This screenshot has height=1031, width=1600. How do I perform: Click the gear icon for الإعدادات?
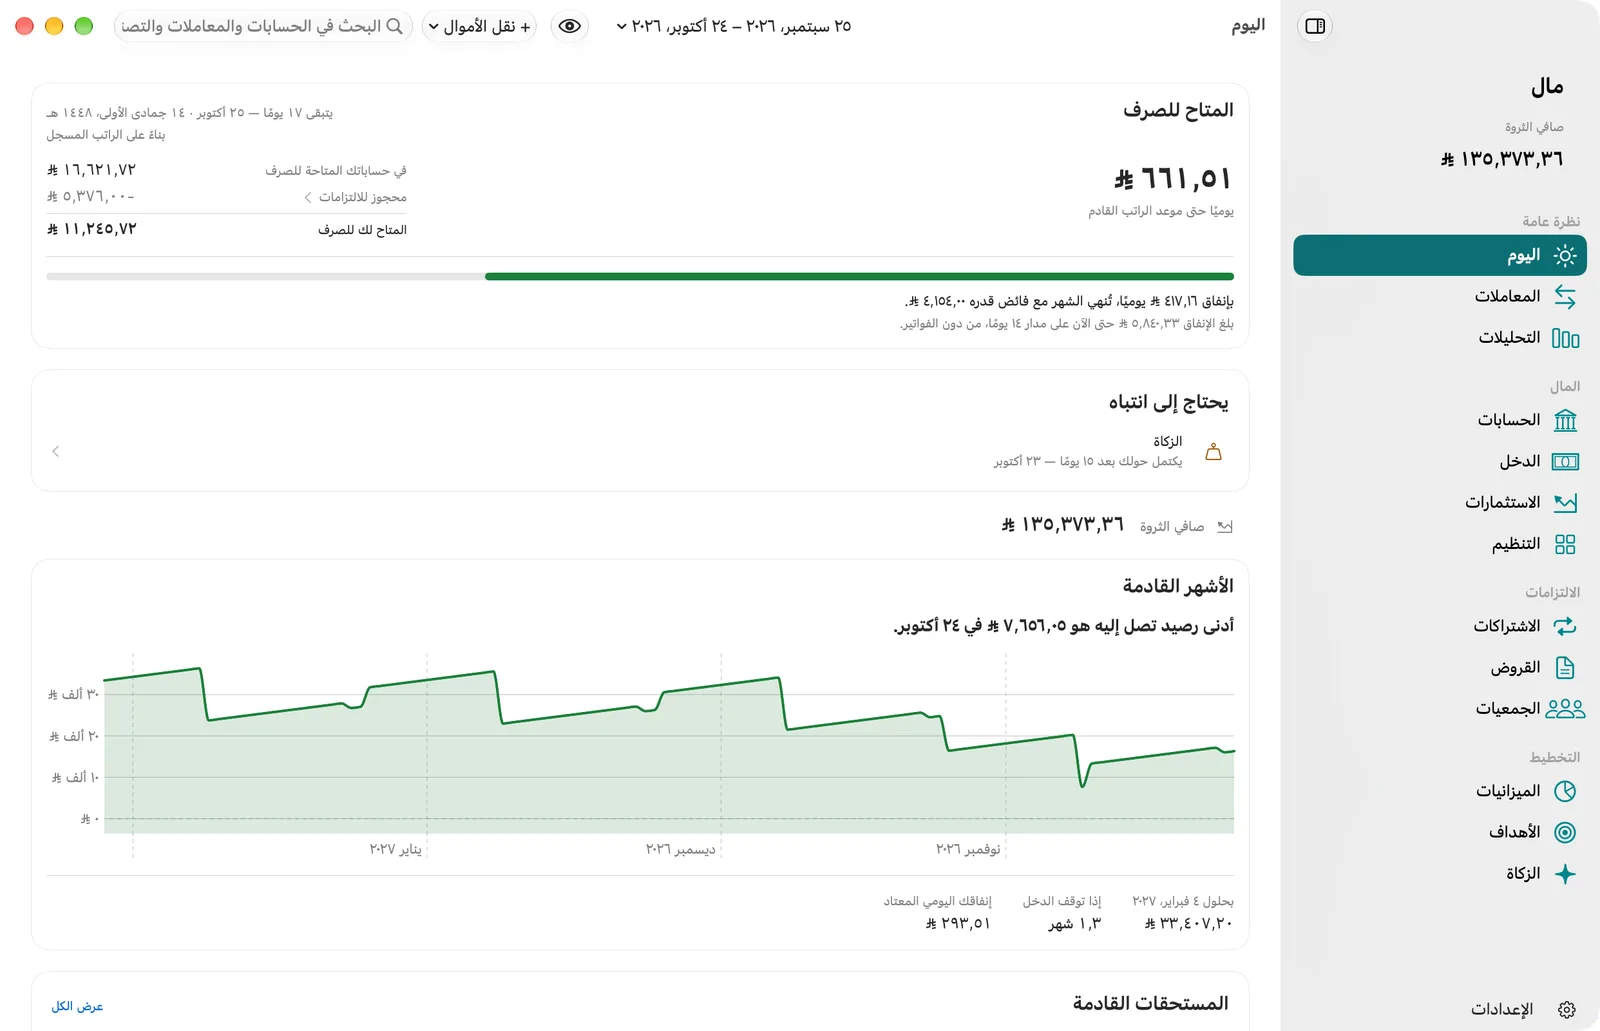(1567, 1010)
